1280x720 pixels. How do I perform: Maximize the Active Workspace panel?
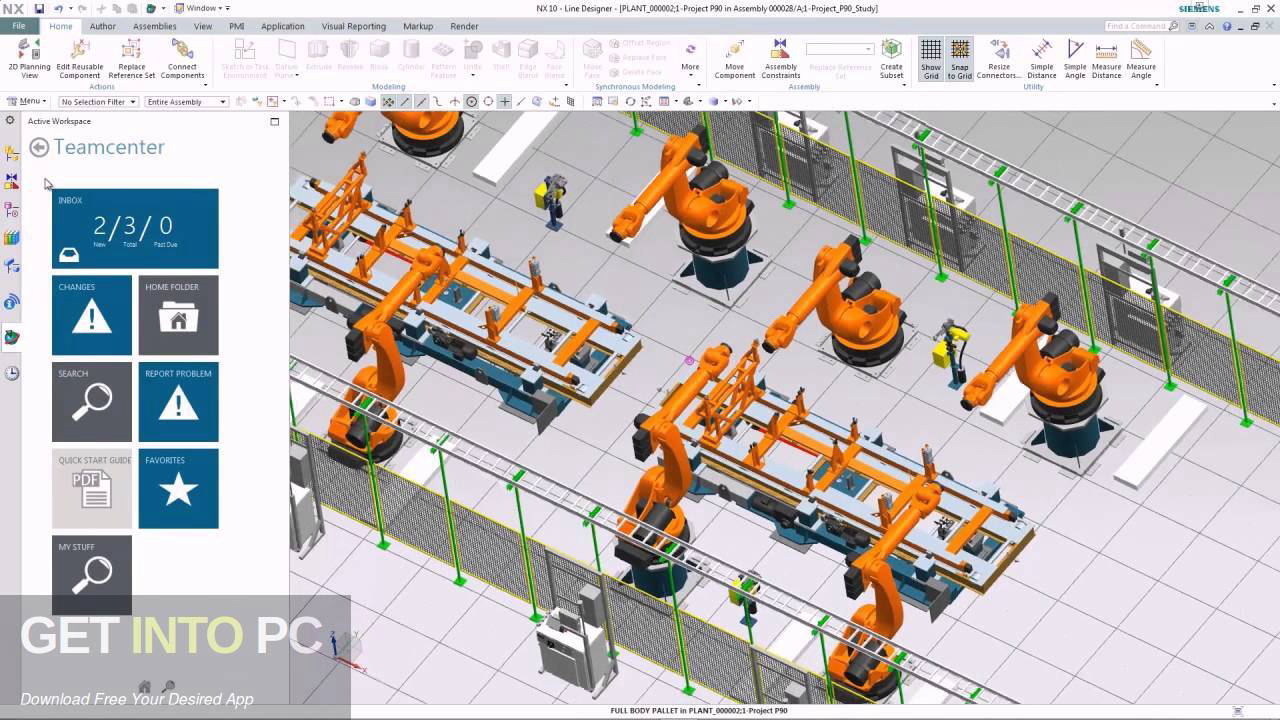[x=275, y=121]
